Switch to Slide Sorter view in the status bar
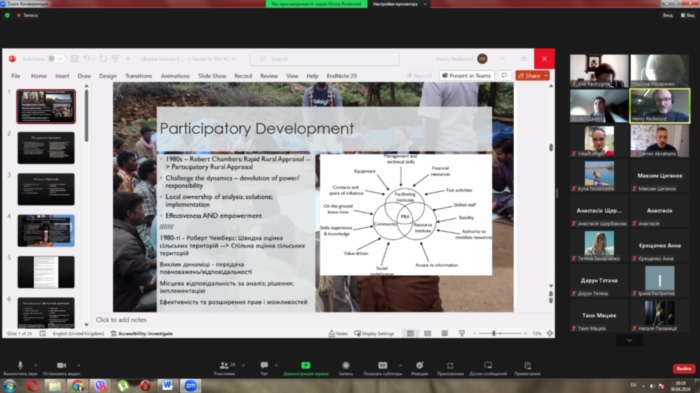Screen dimensions: 700x393 (427, 333)
